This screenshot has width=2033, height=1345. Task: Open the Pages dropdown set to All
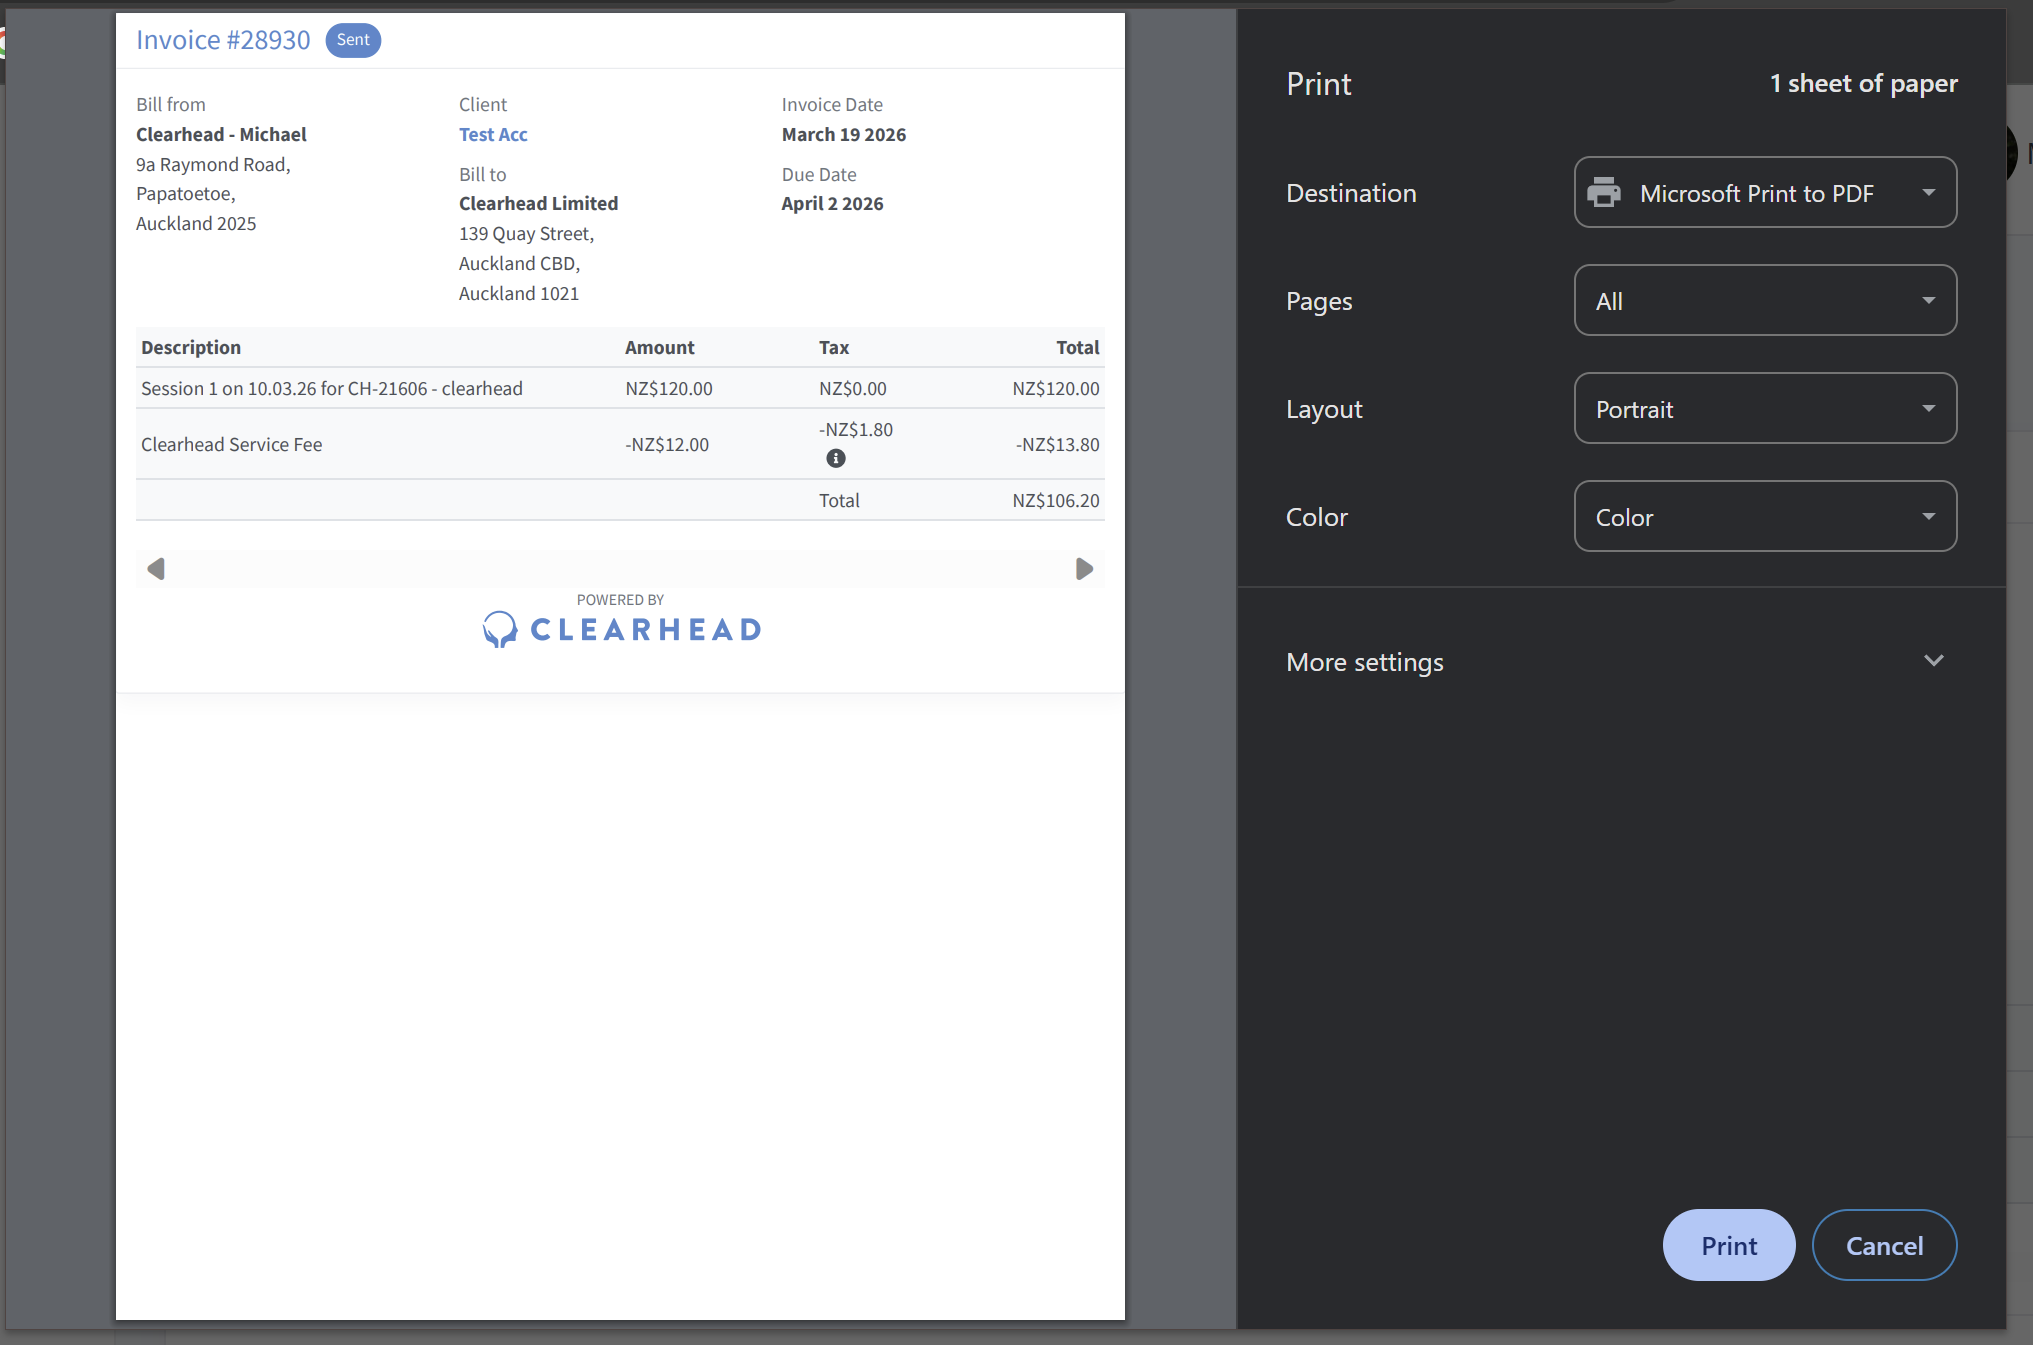point(1765,300)
